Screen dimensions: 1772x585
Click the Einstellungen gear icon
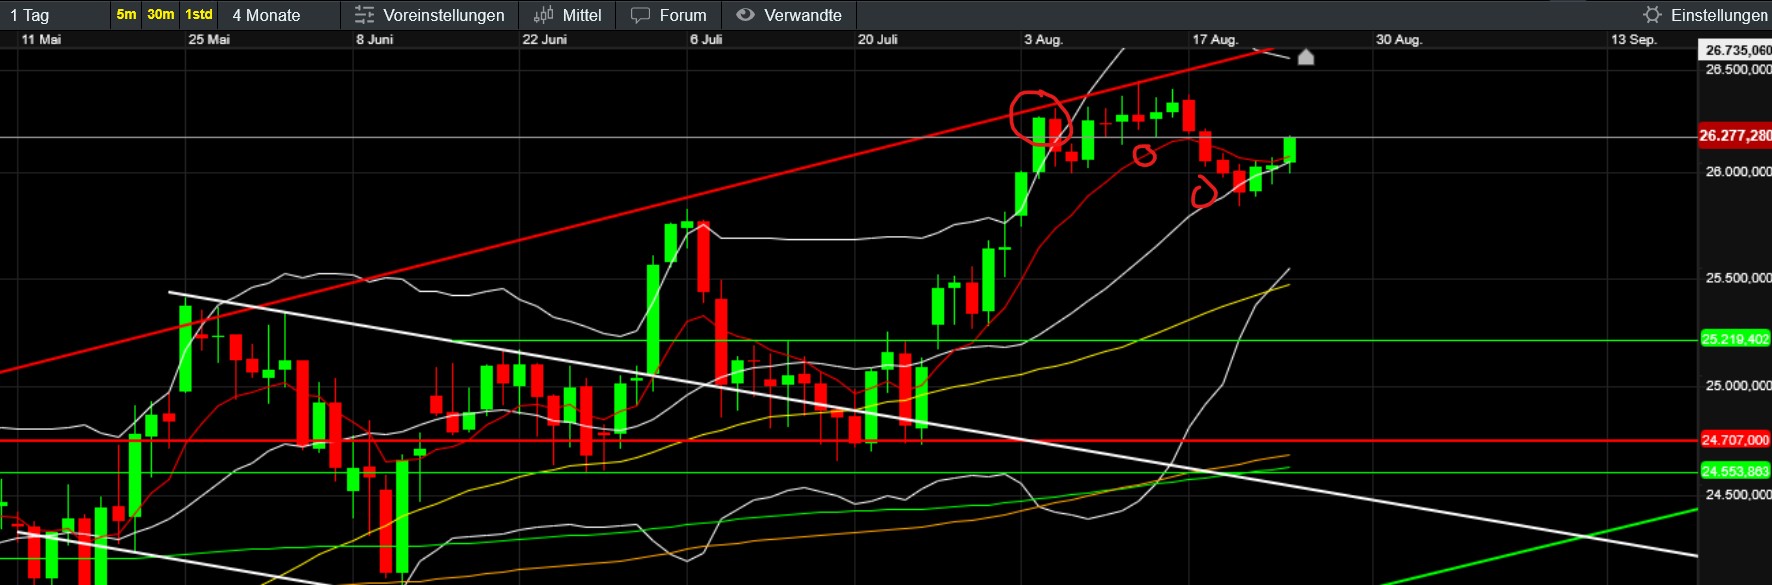coord(1652,15)
